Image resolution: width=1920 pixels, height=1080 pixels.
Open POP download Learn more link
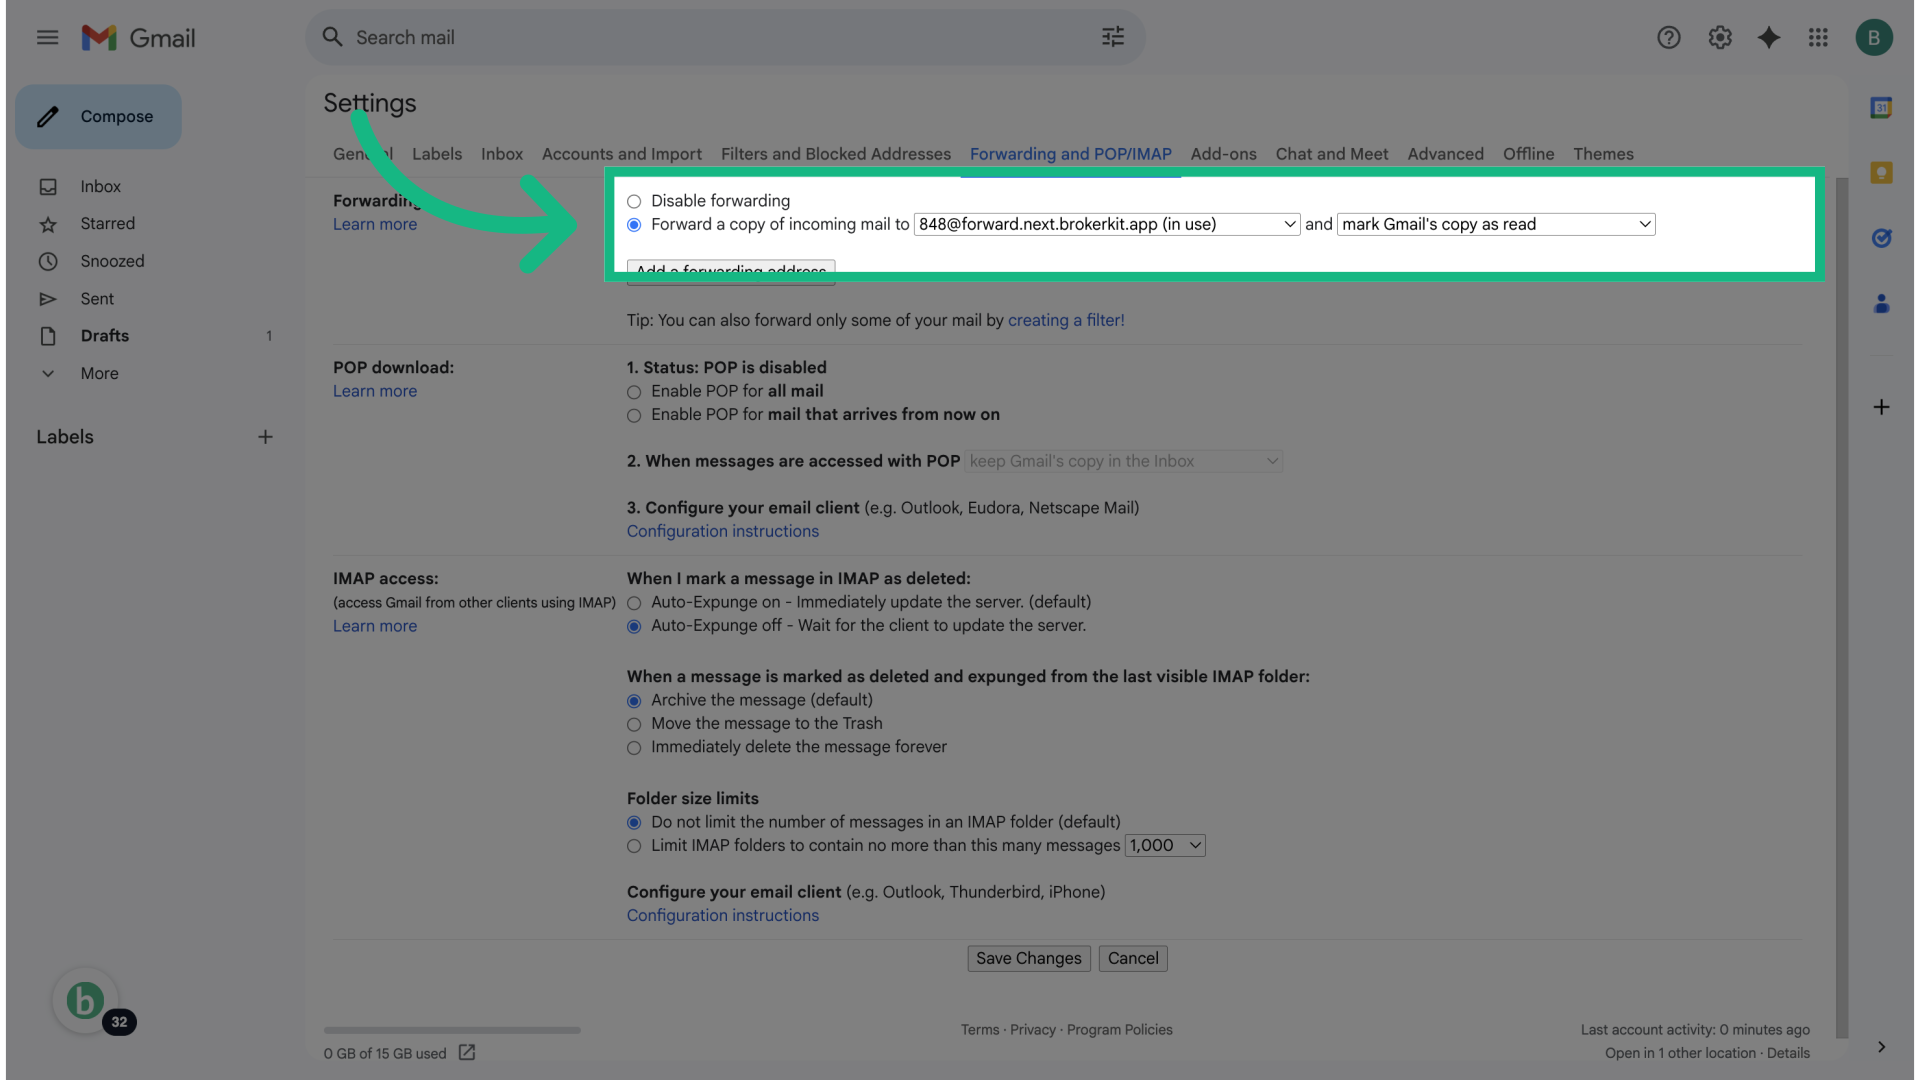[x=375, y=392]
